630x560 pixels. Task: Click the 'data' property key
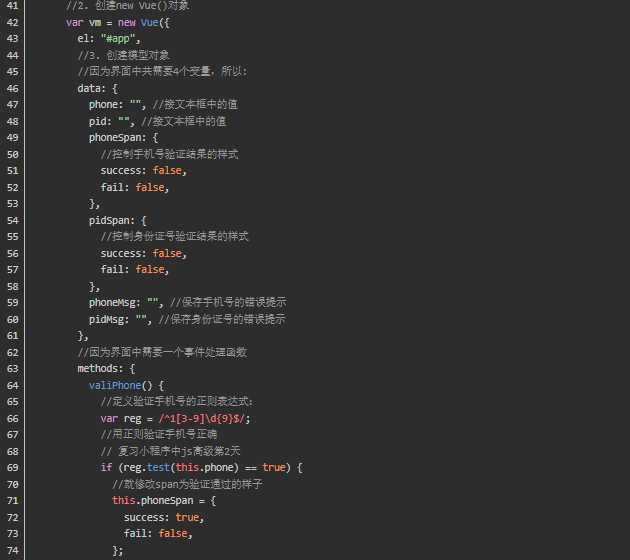pyautogui.click(x=89, y=88)
